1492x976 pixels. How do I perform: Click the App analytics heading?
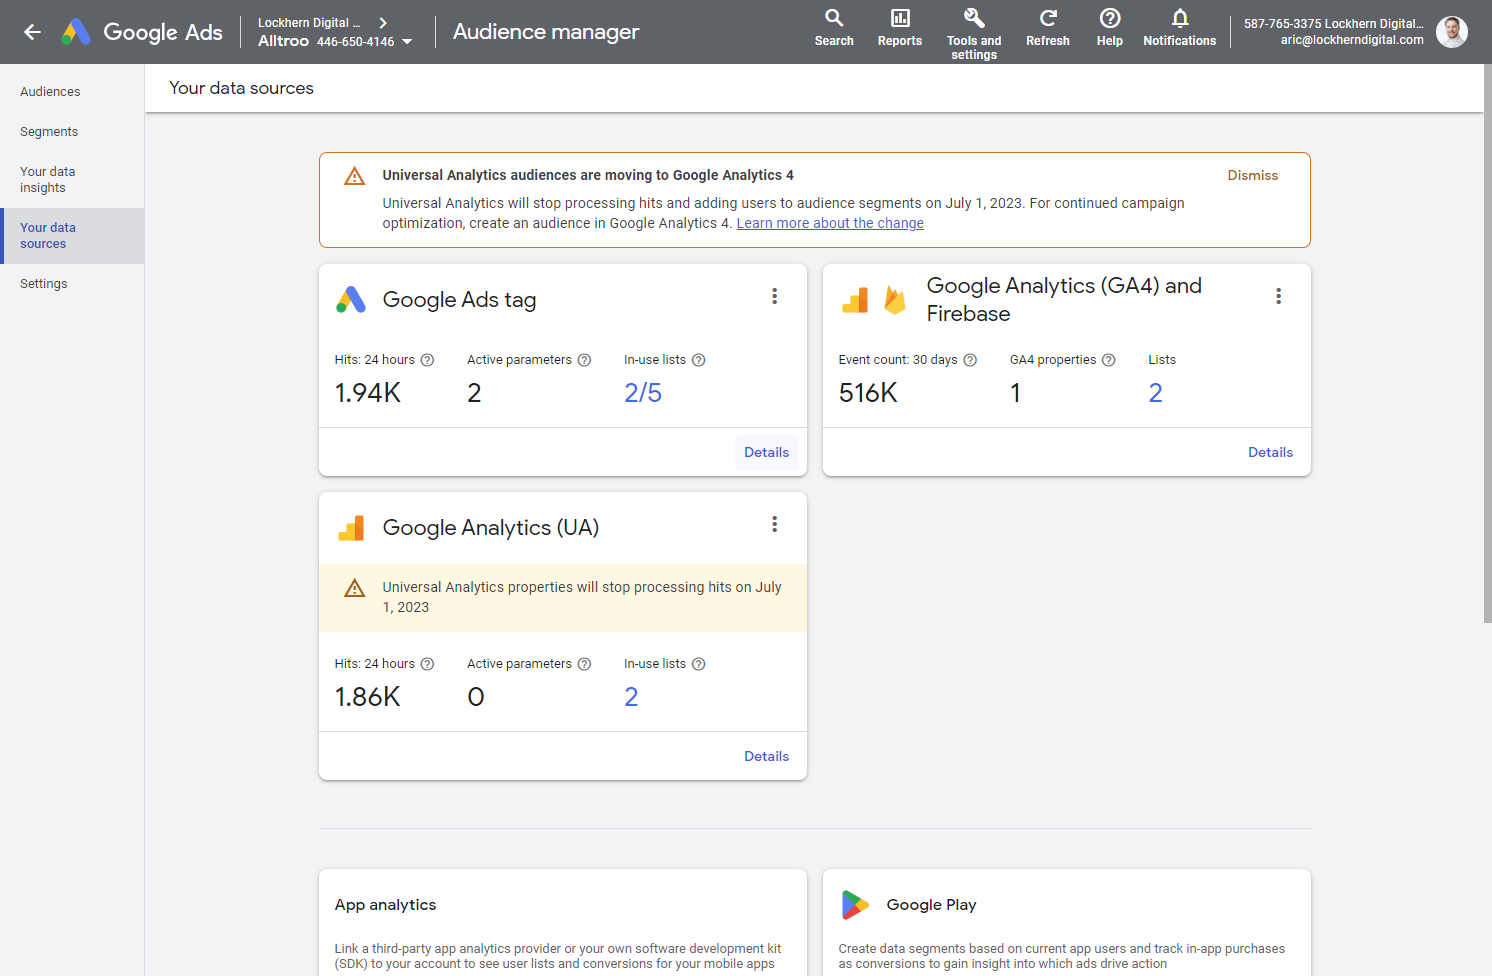pyautogui.click(x=386, y=905)
